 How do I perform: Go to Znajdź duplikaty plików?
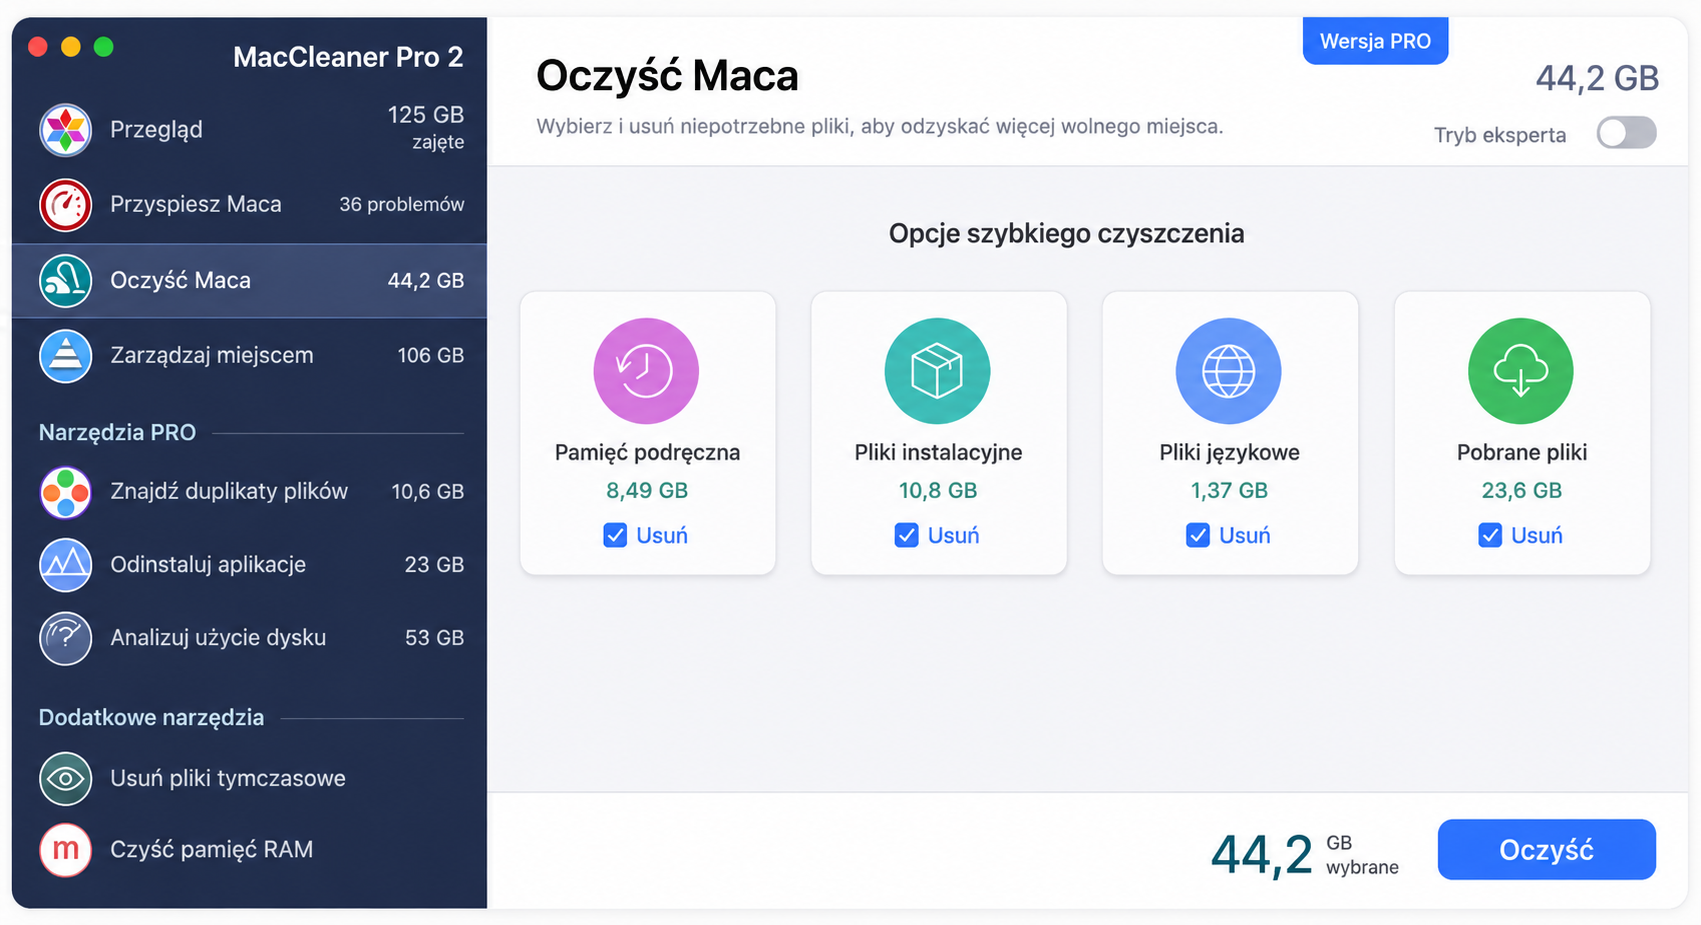[249, 491]
